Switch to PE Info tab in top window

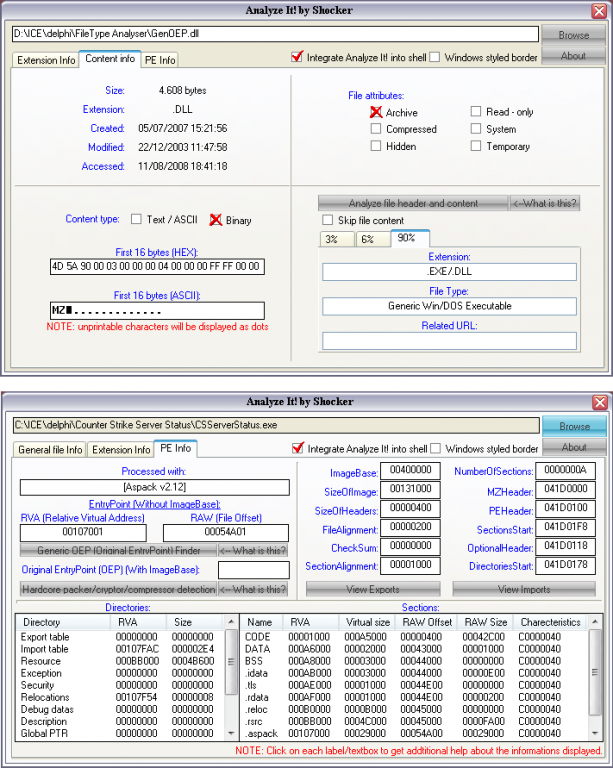point(160,60)
